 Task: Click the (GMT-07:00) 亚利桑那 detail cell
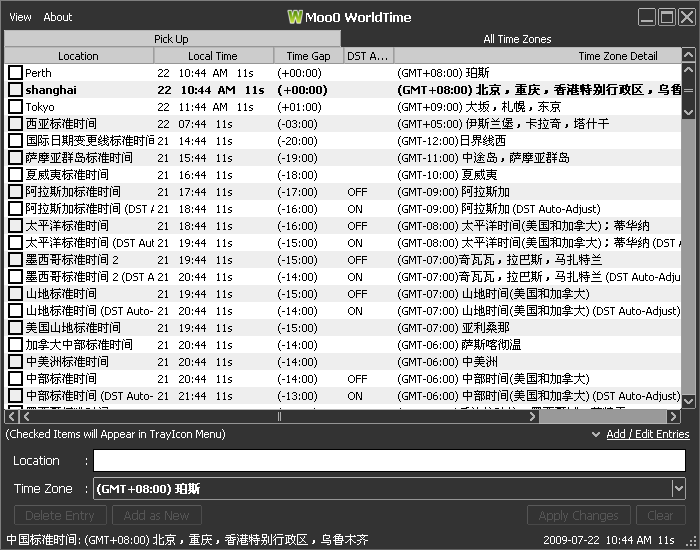[x=453, y=328]
